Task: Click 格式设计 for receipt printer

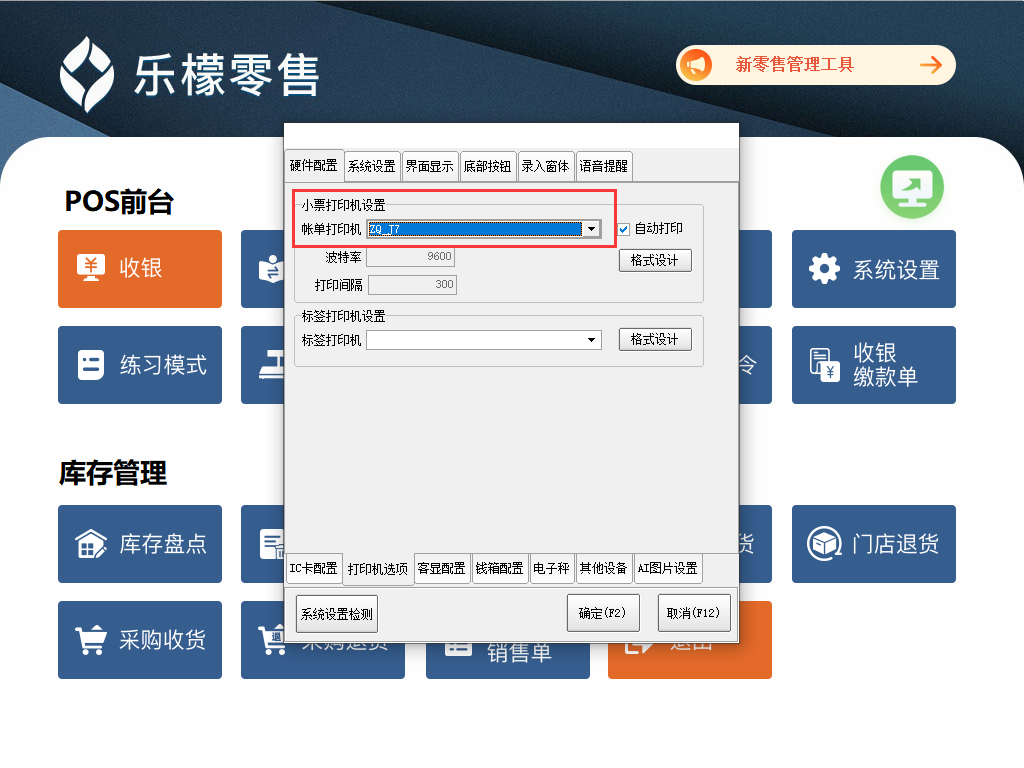Action: [655, 261]
